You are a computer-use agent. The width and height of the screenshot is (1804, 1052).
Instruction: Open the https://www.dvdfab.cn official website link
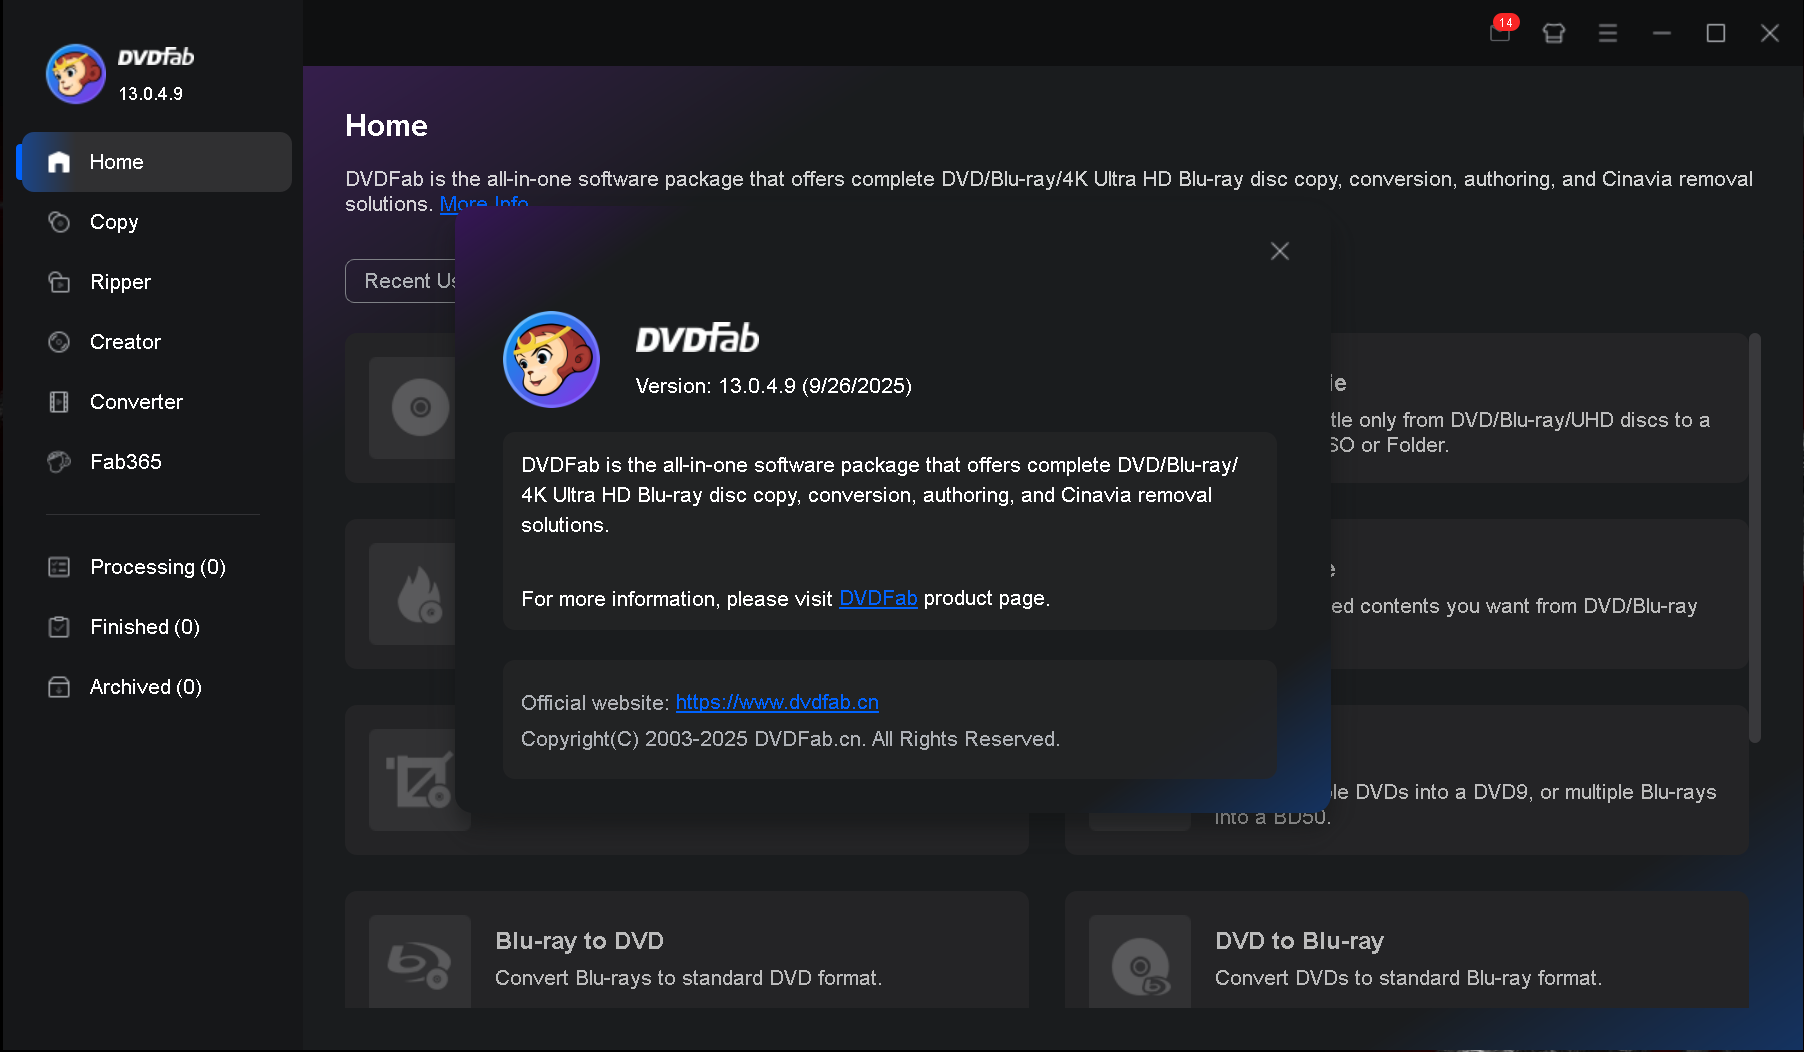[776, 702]
